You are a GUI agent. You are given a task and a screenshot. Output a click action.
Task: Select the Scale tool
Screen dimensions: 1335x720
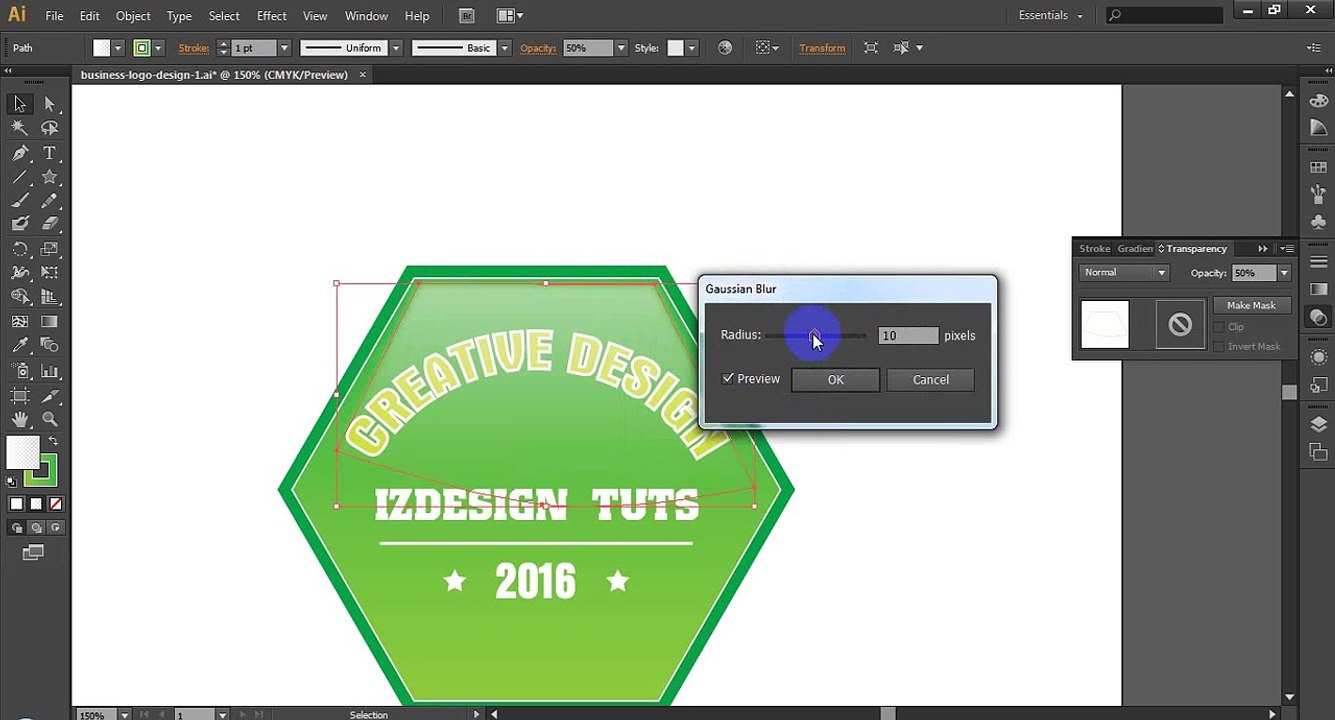pos(49,249)
